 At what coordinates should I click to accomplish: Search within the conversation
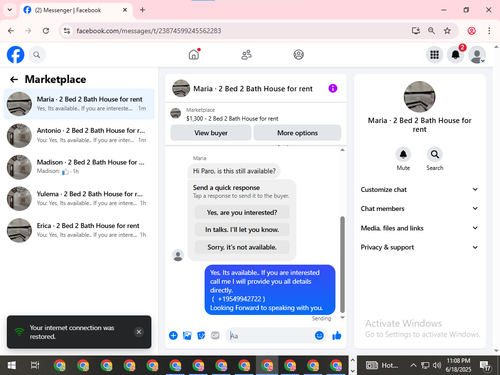point(435,154)
